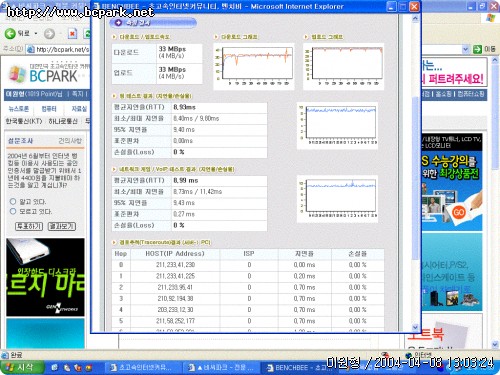Click the orange GO button in ad banner
Image resolution: width=500 pixels, height=375 pixels.
[x=459, y=212]
